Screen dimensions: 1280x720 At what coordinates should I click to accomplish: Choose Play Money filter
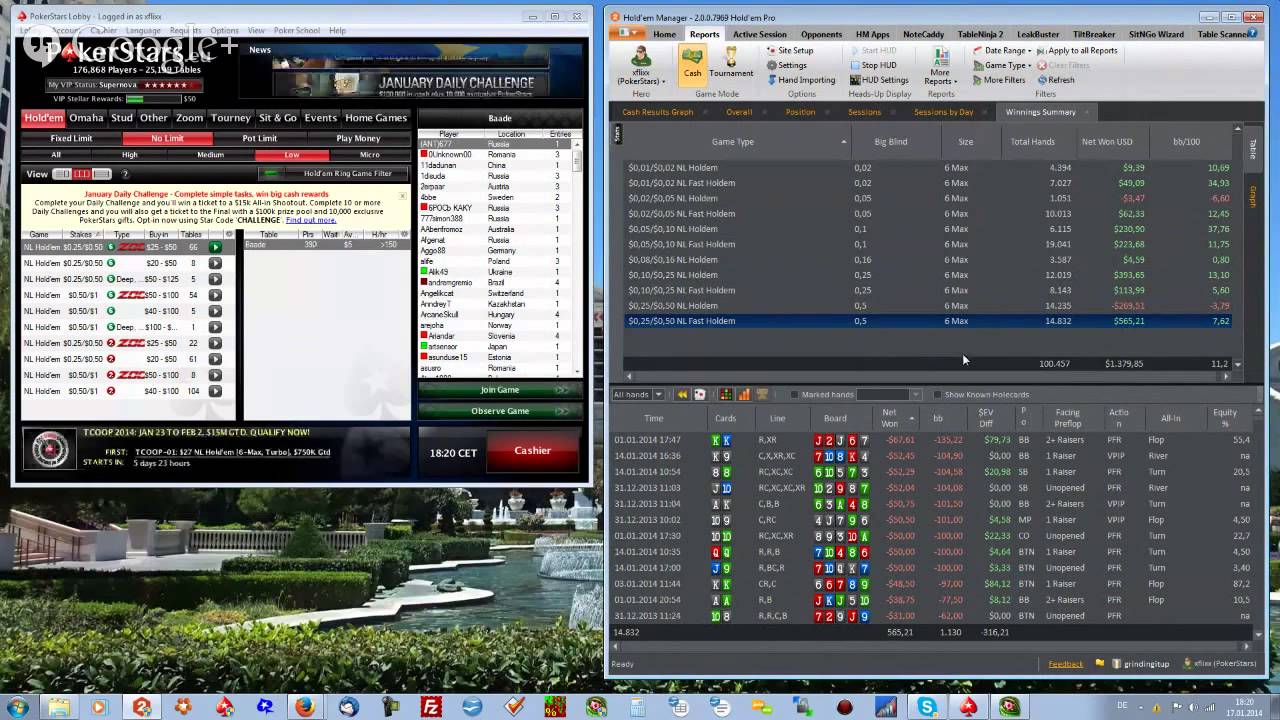pyautogui.click(x=358, y=139)
